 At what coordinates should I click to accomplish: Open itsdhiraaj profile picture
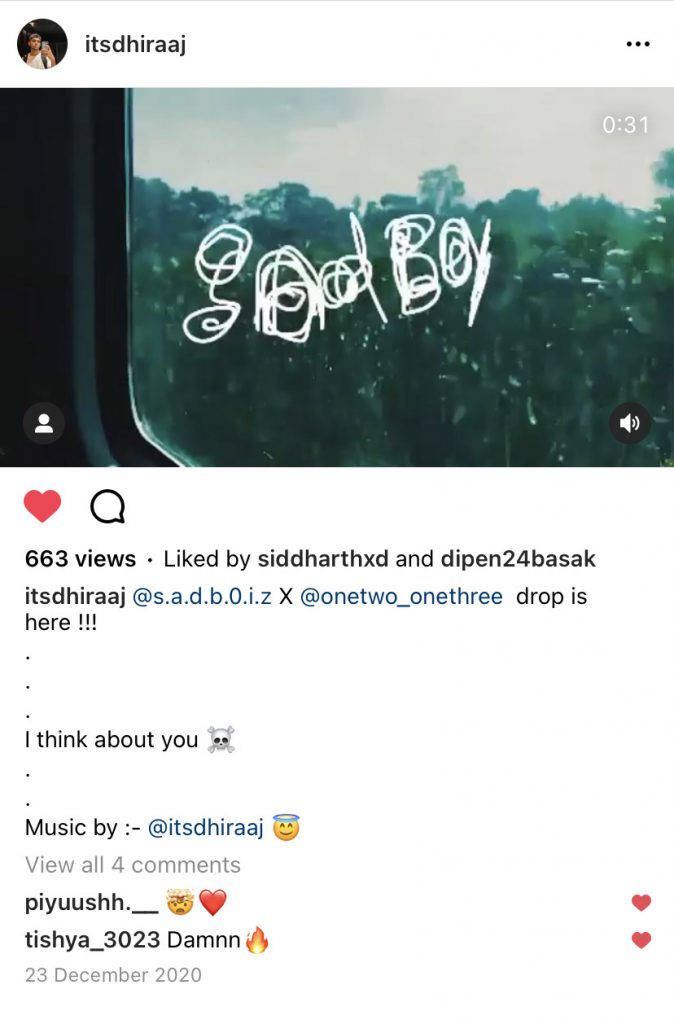pos(42,44)
